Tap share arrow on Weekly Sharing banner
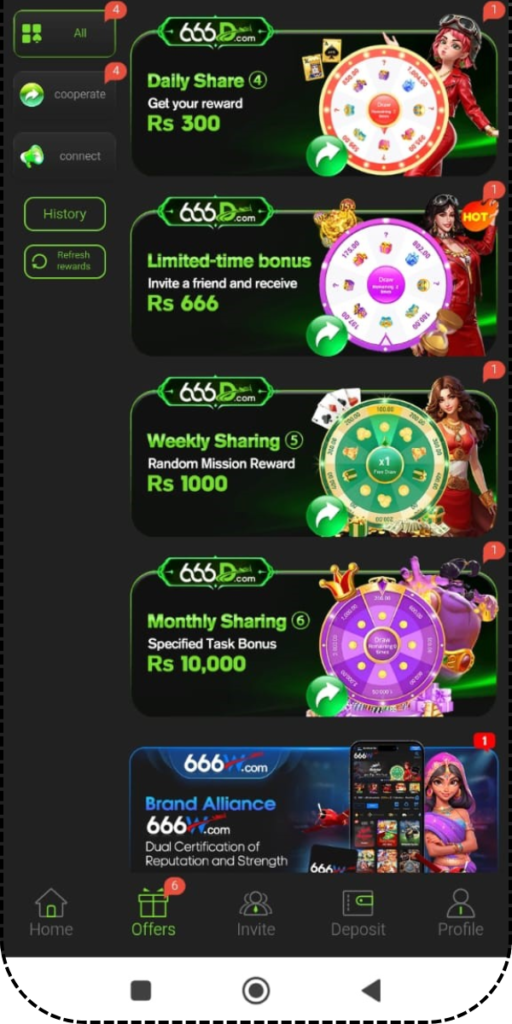Viewport: 512px width, 1024px height. (327, 516)
